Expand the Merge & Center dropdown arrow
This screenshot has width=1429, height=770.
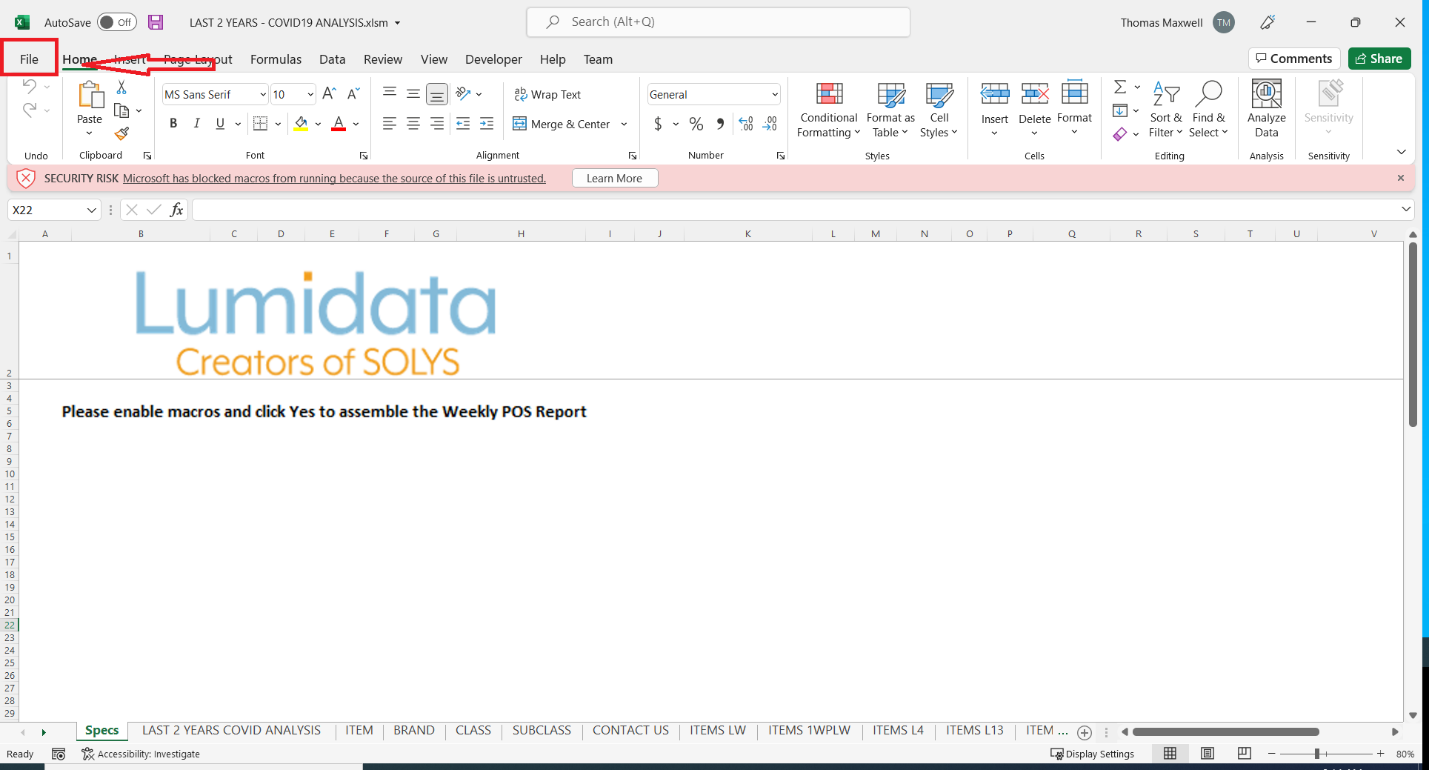[624, 124]
